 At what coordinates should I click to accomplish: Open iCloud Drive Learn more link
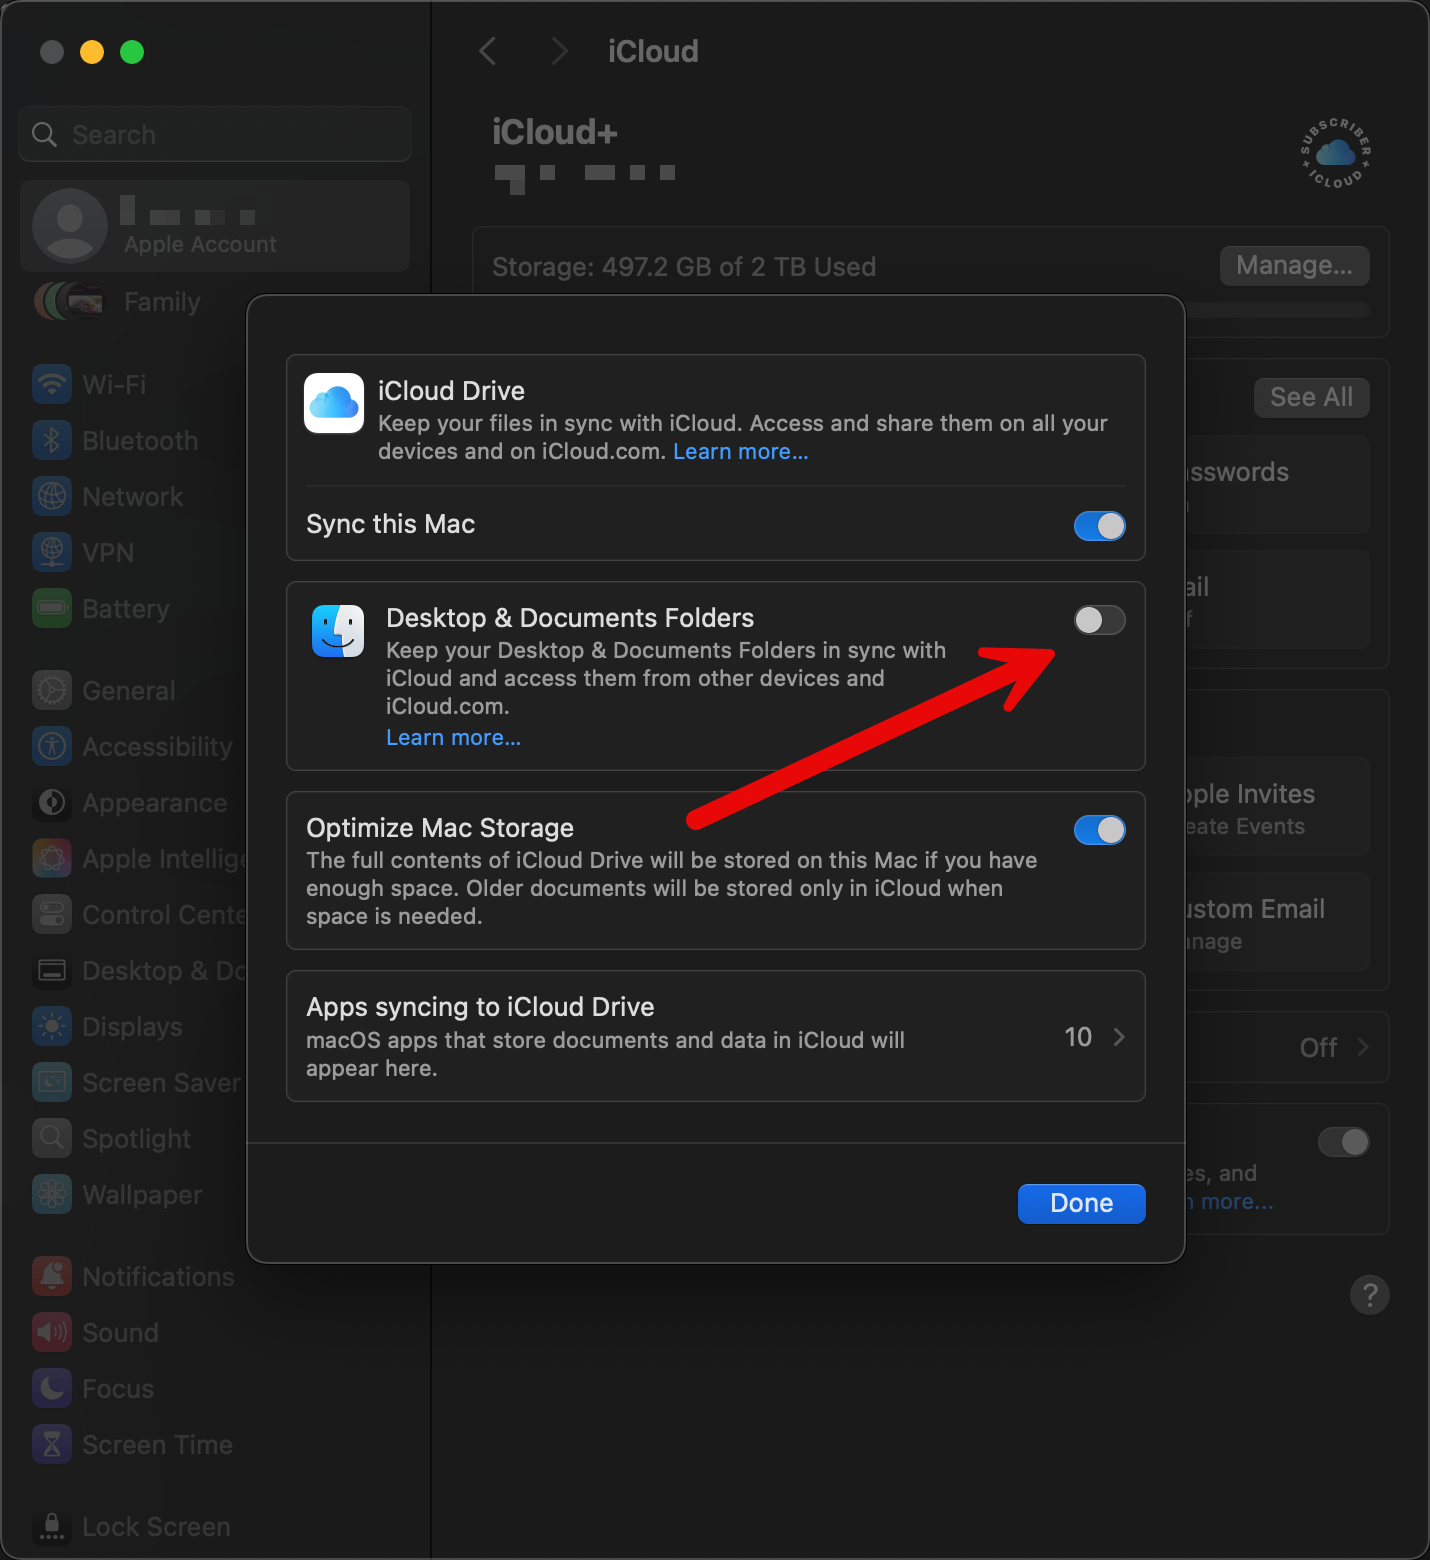coord(740,452)
